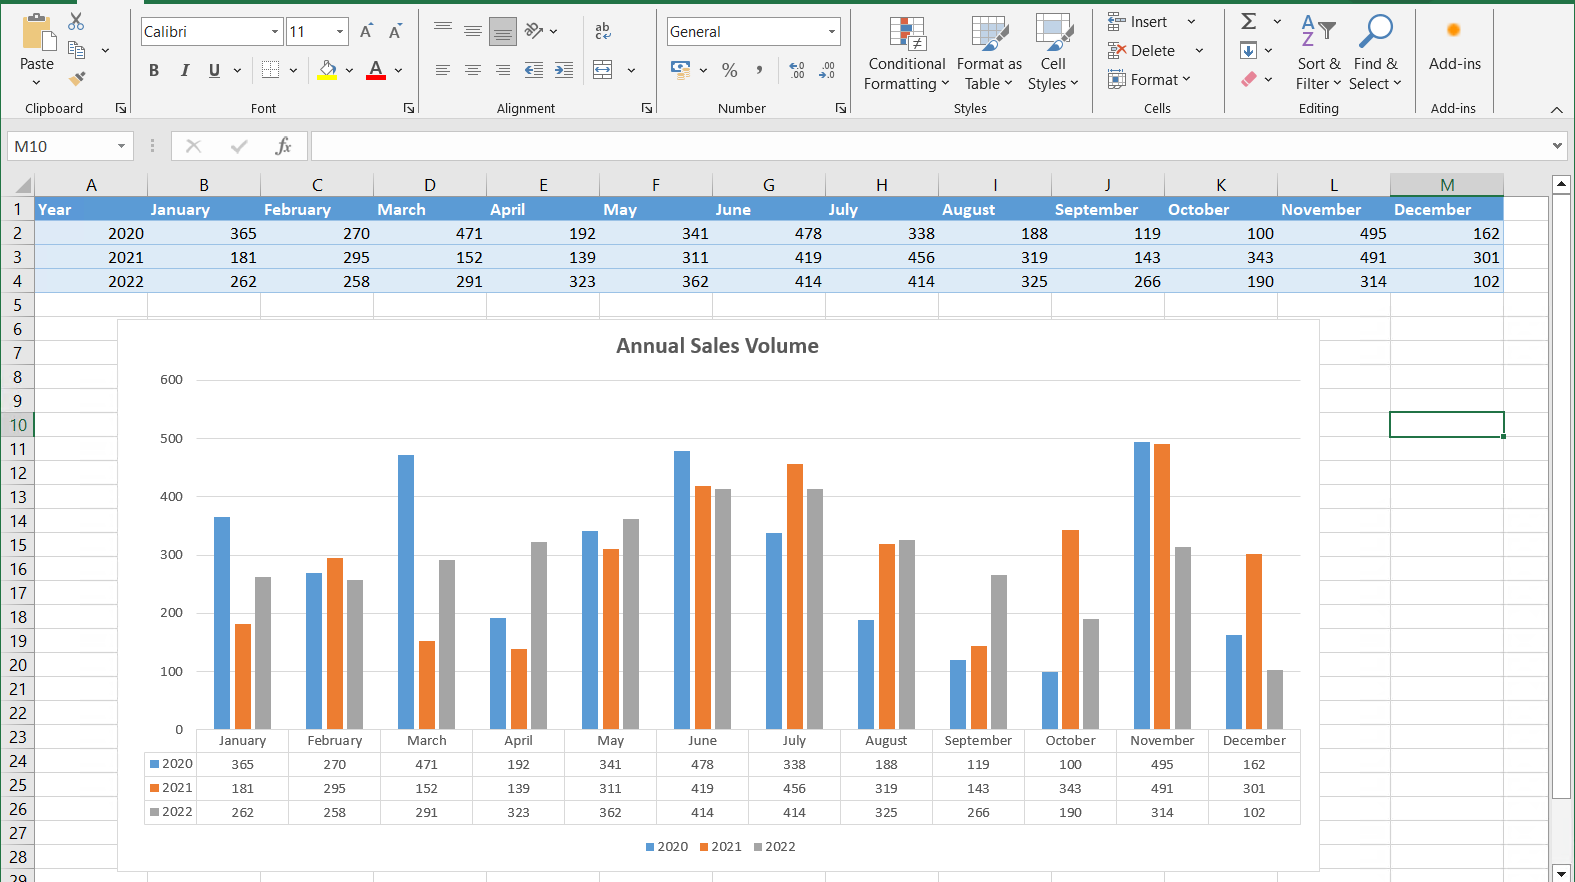Decrease indent in Alignment group
The height and width of the screenshot is (882, 1575).
[534, 70]
